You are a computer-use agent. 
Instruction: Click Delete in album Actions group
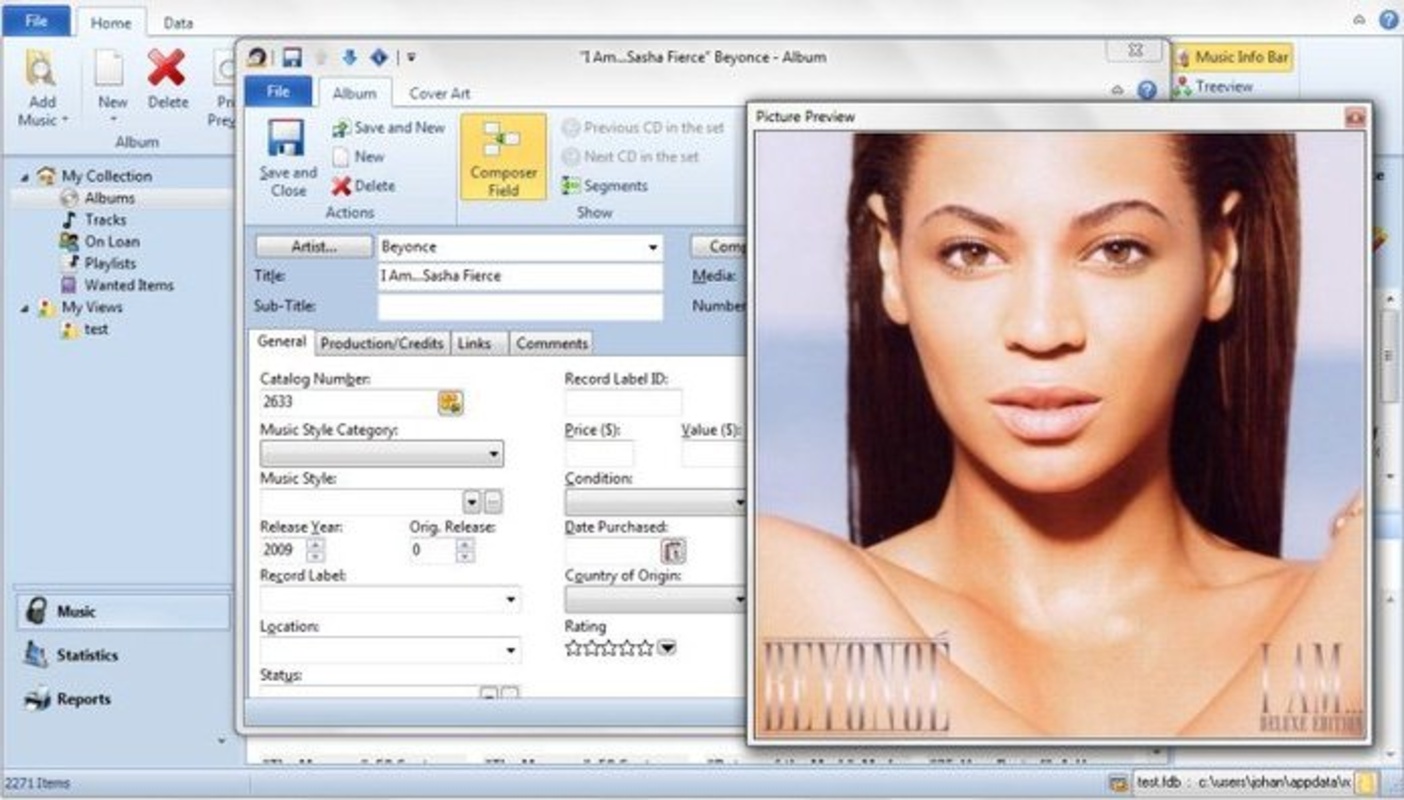[x=363, y=186]
